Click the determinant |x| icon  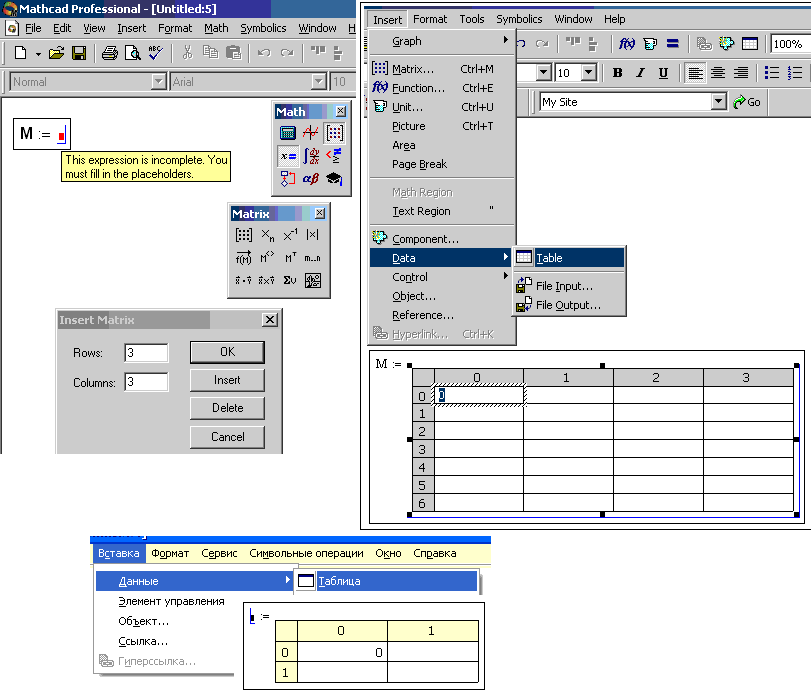click(x=312, y=235)
